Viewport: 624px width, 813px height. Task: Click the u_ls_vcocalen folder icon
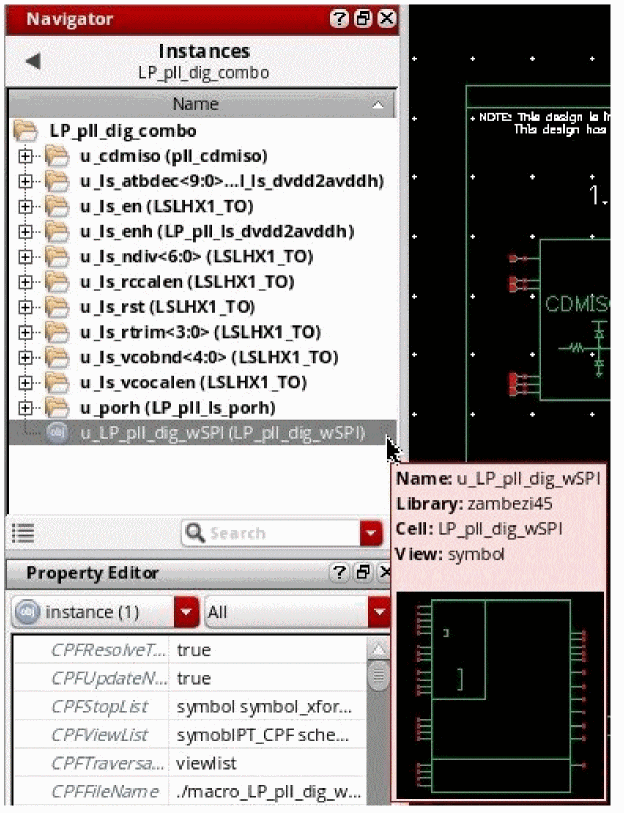(x=57, y=382)
